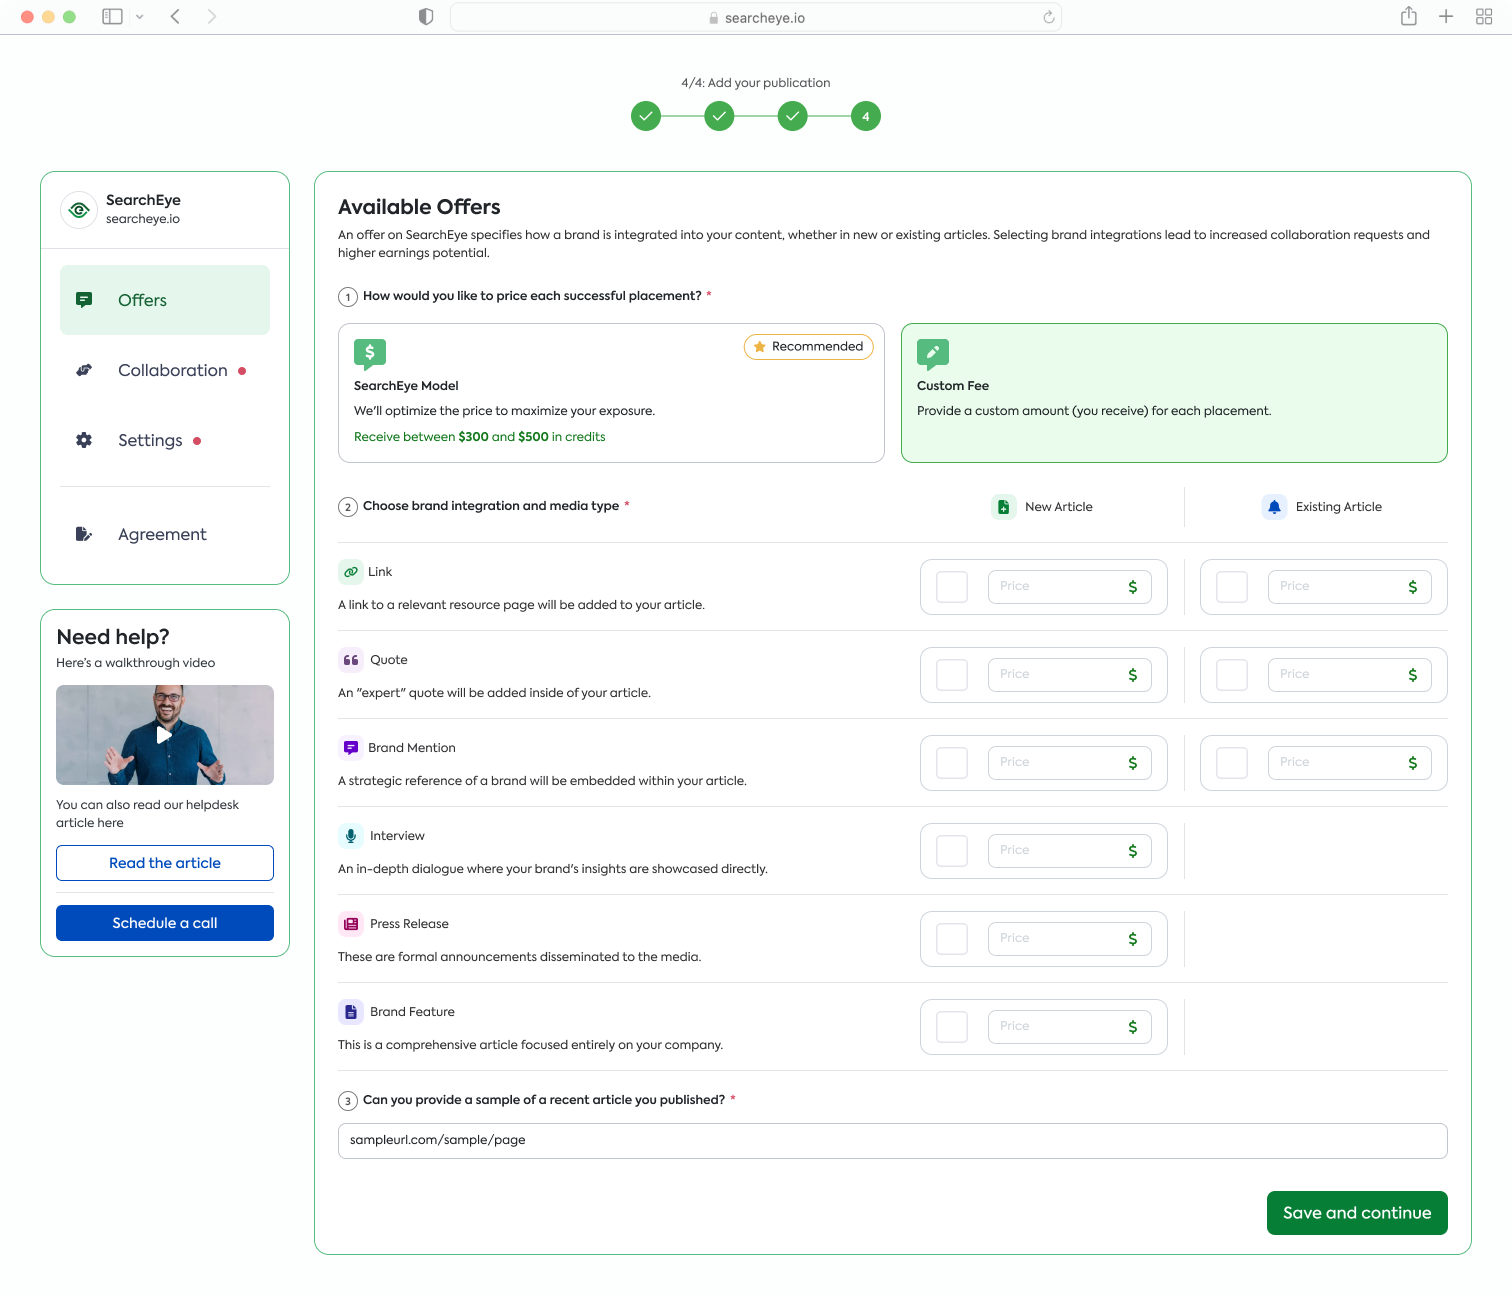The image size is (1512, 1295).
Task: Click the back navigation arrow
Action: tap(175, 17)
